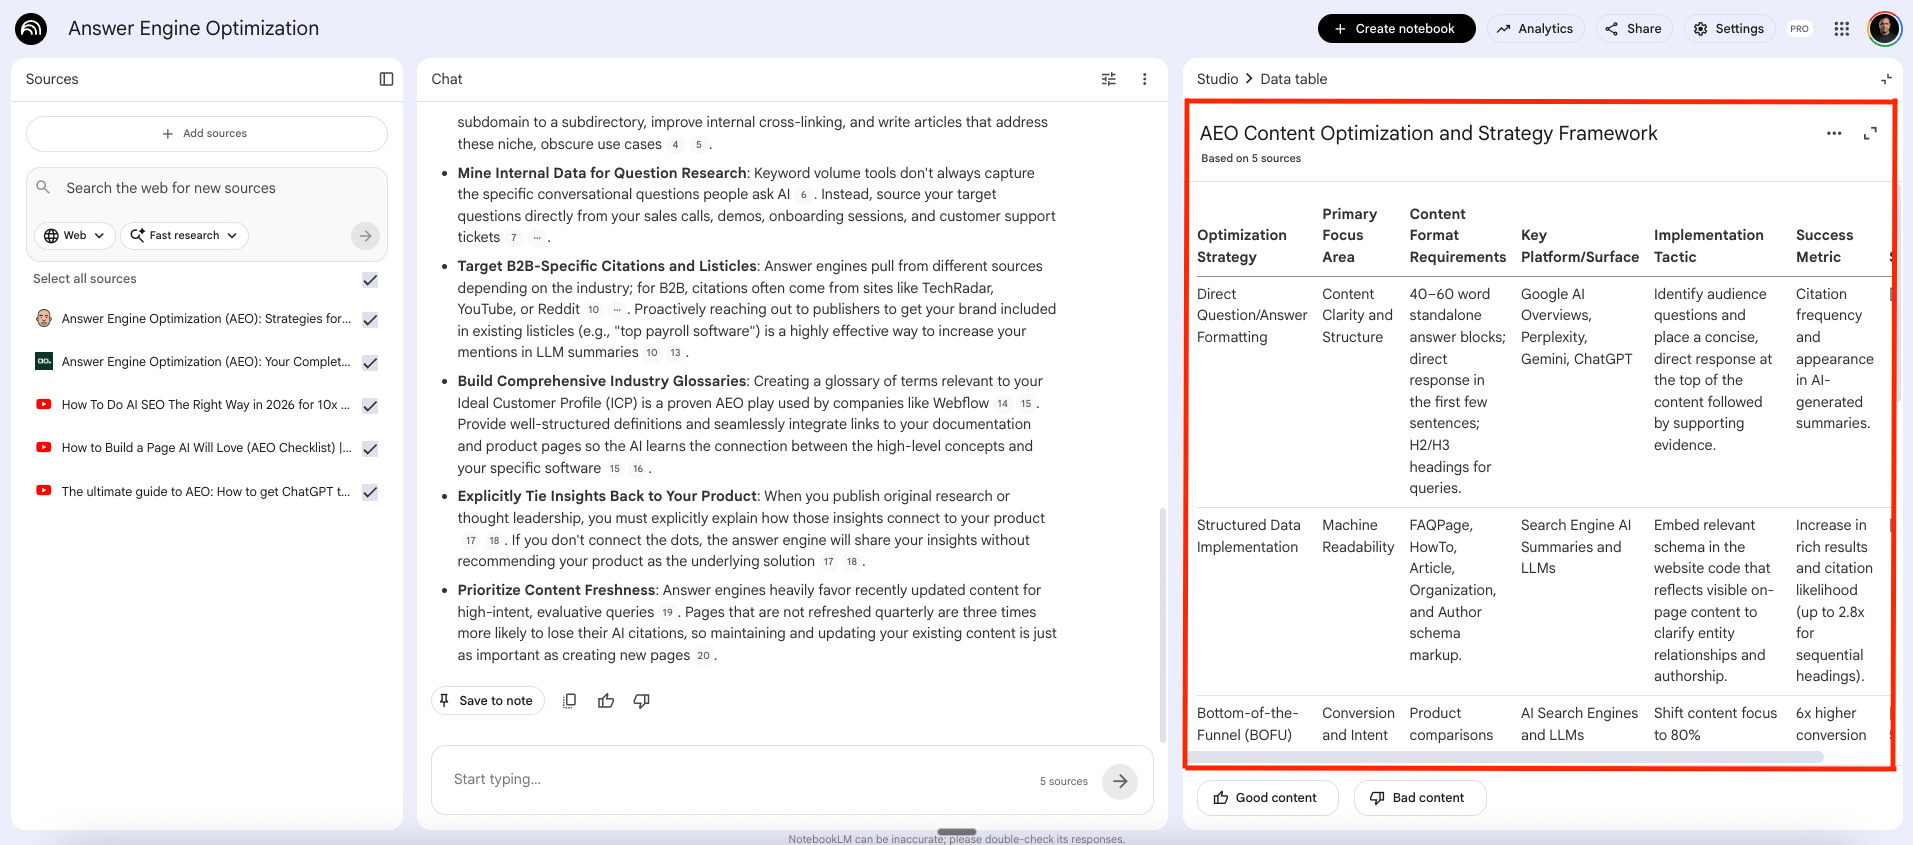Image resolution: width=1913 pixels, height=845 pixels.
Task: Open data table three-dot more options
Action: [x=1834, y=133]
